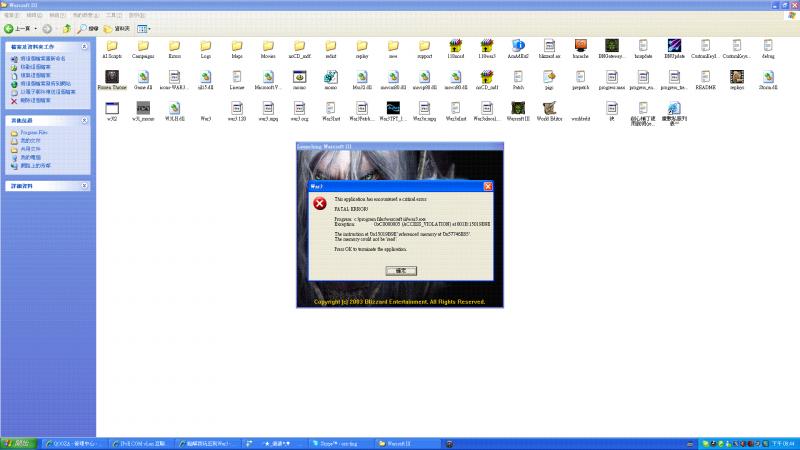Viewport: 800px width, 450px height.
Task: Click the red error icon in the dialog
Action: (320, 204)
